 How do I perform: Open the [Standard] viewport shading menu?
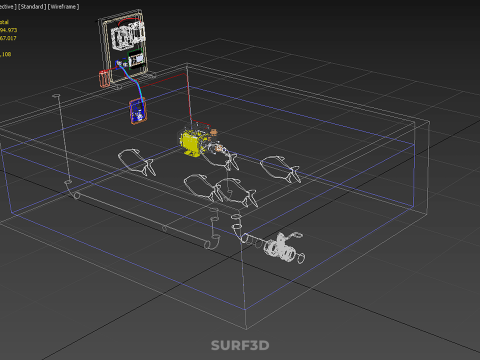pyautogui.click(x=32, y=7)
